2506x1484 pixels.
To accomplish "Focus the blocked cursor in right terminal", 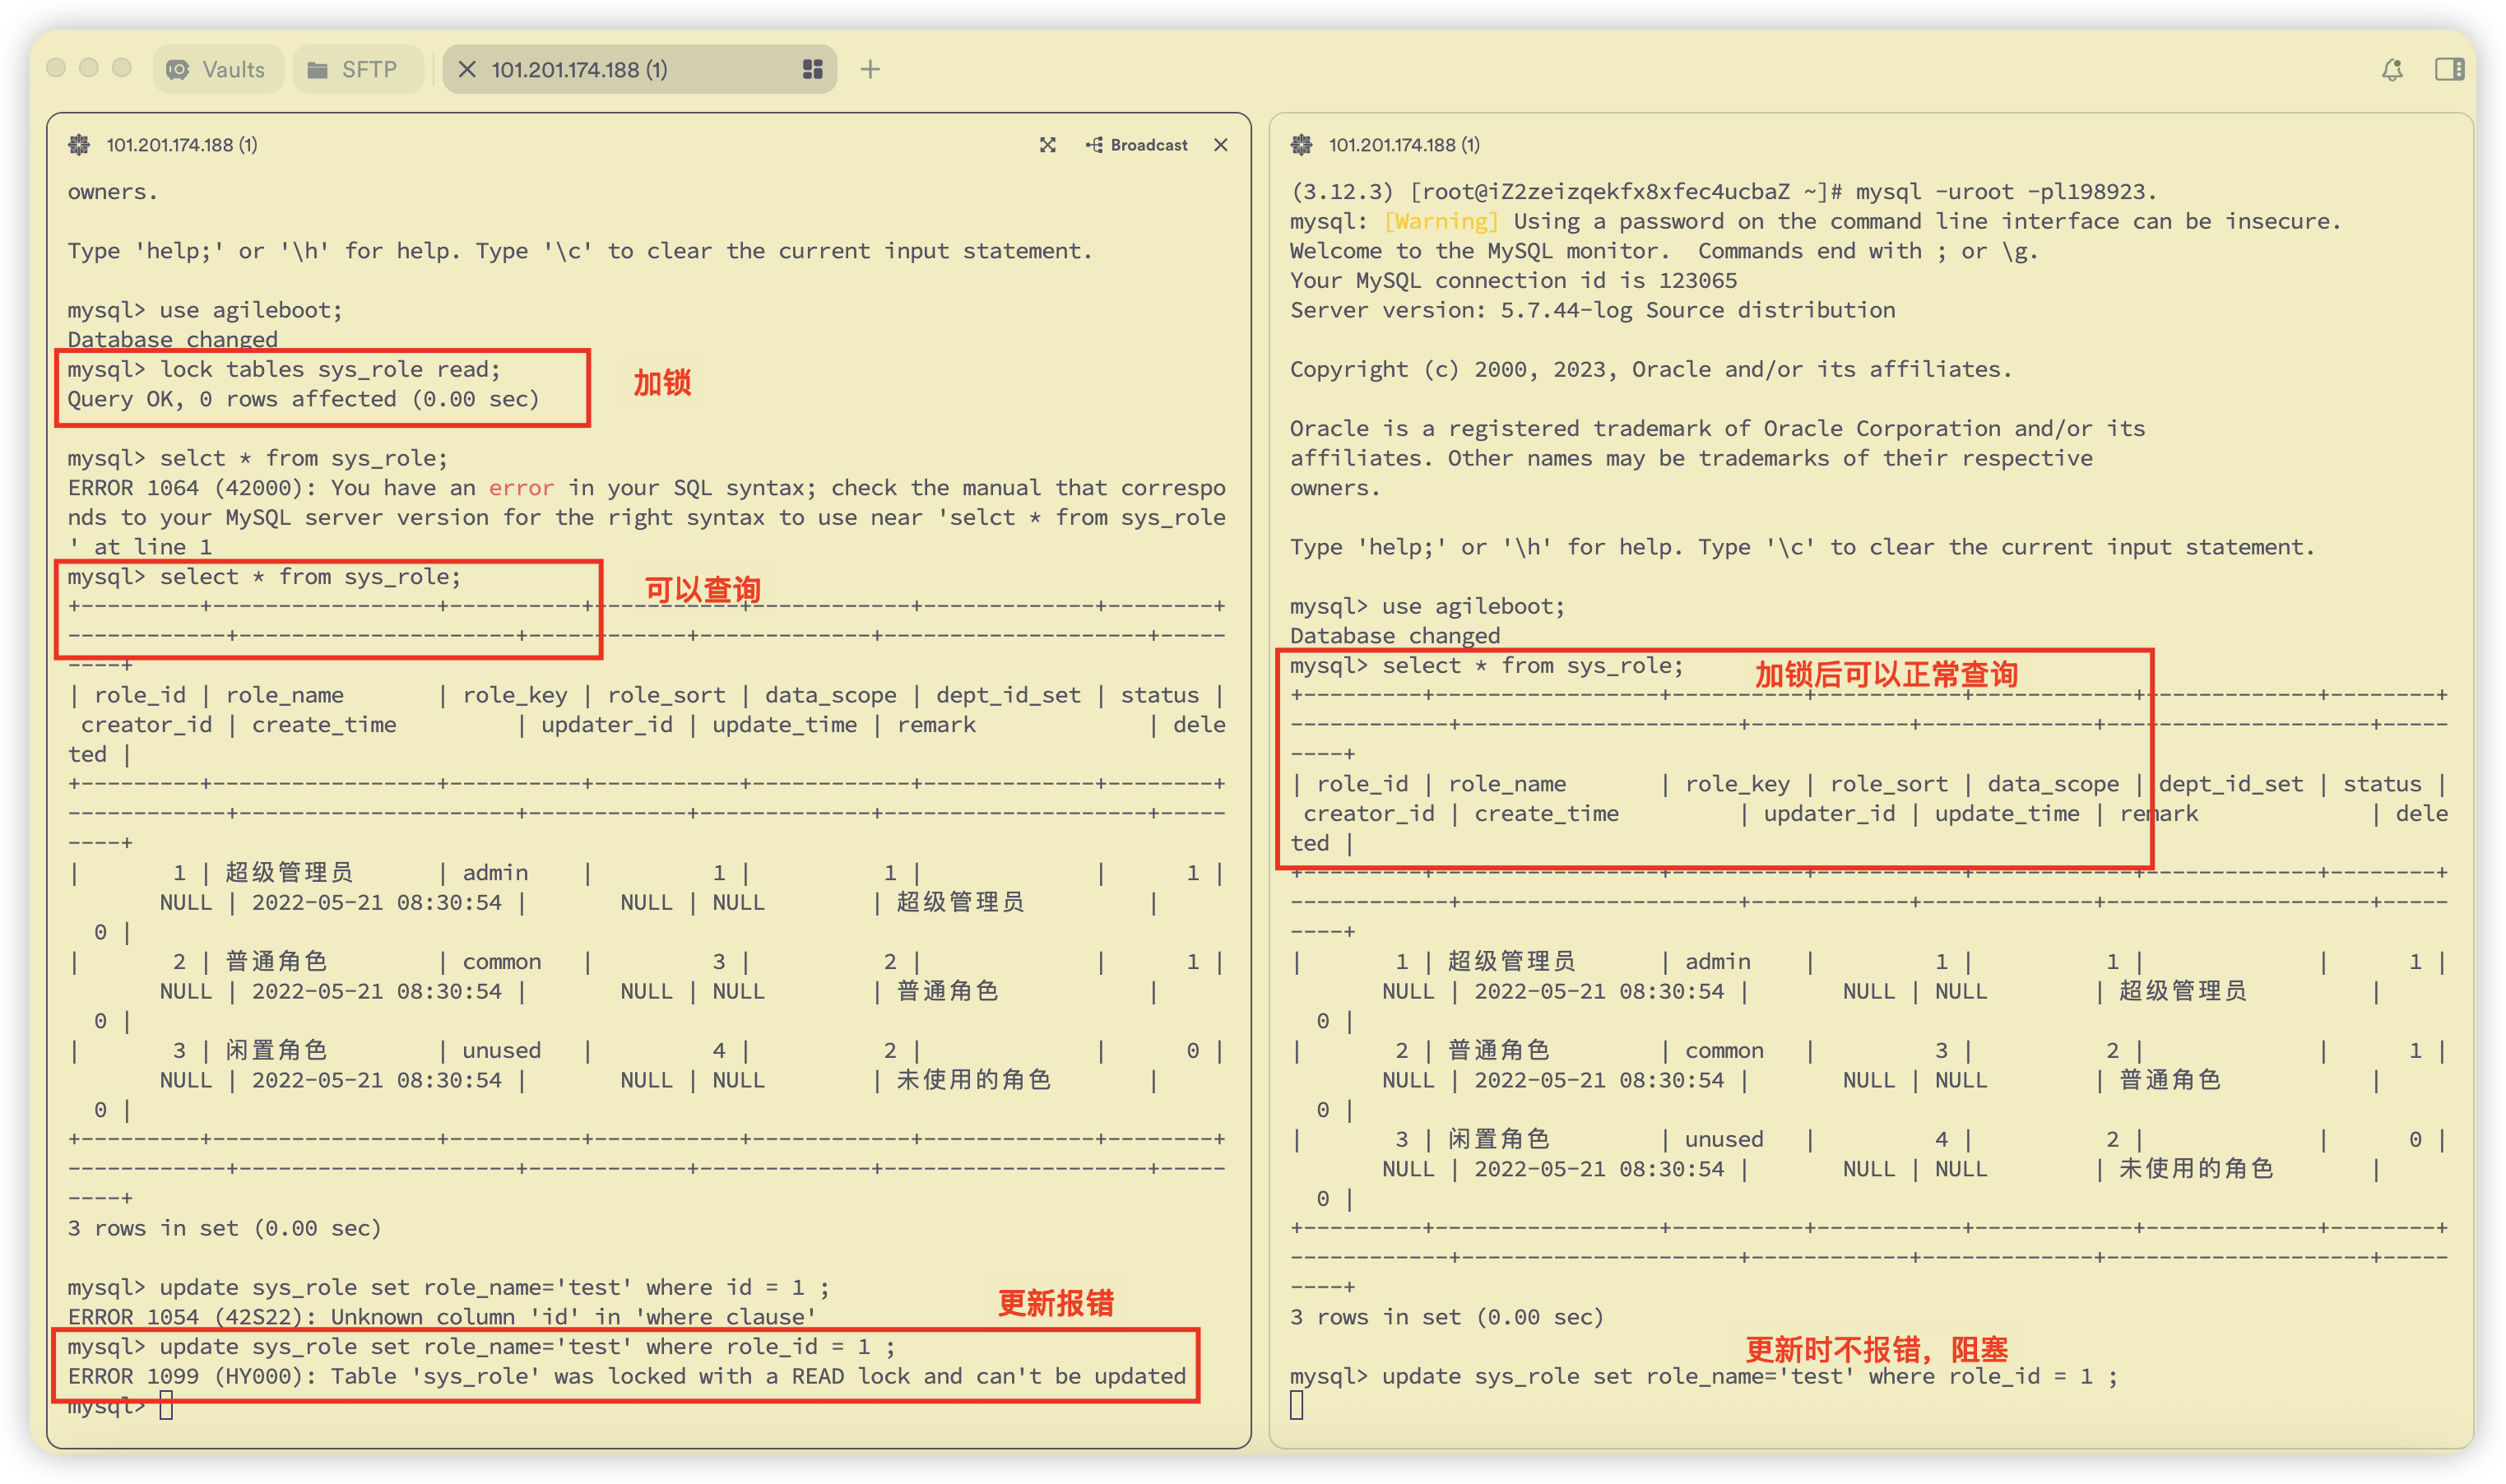I will [x=1297, y=1406].
